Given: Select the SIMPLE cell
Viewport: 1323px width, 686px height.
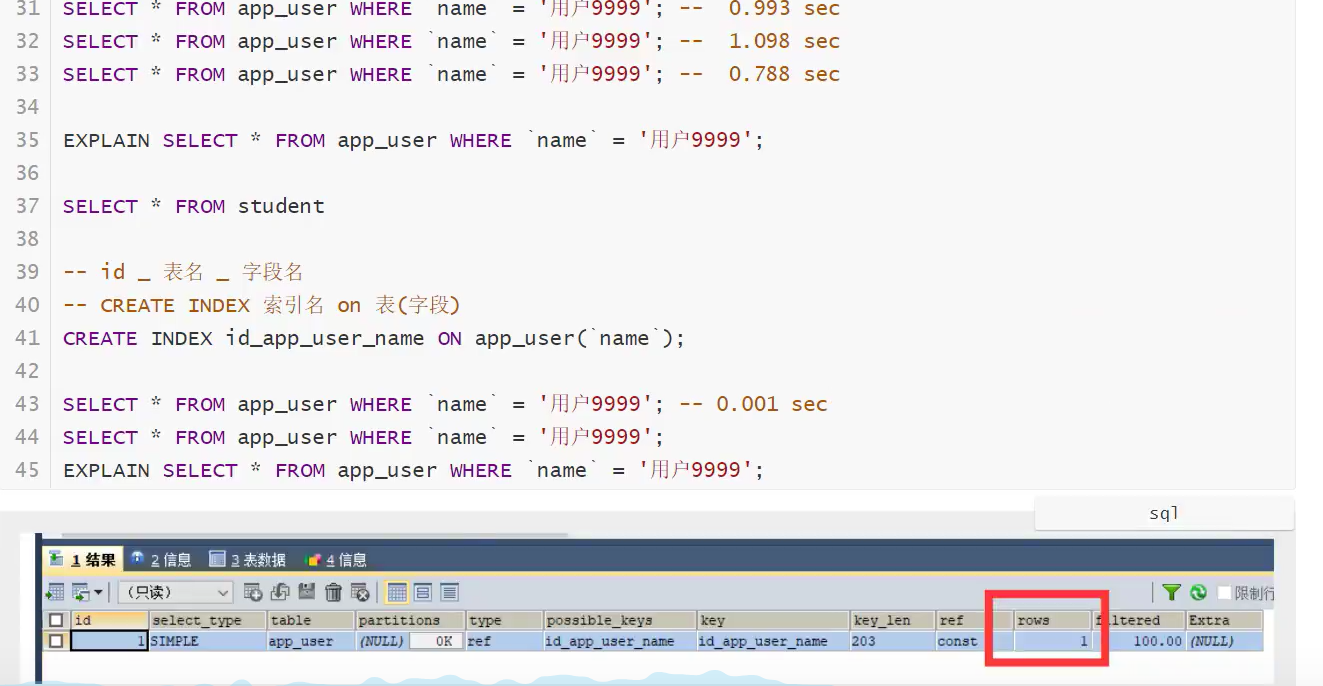Looking at the screenshot, I should [x=208, y=641].
